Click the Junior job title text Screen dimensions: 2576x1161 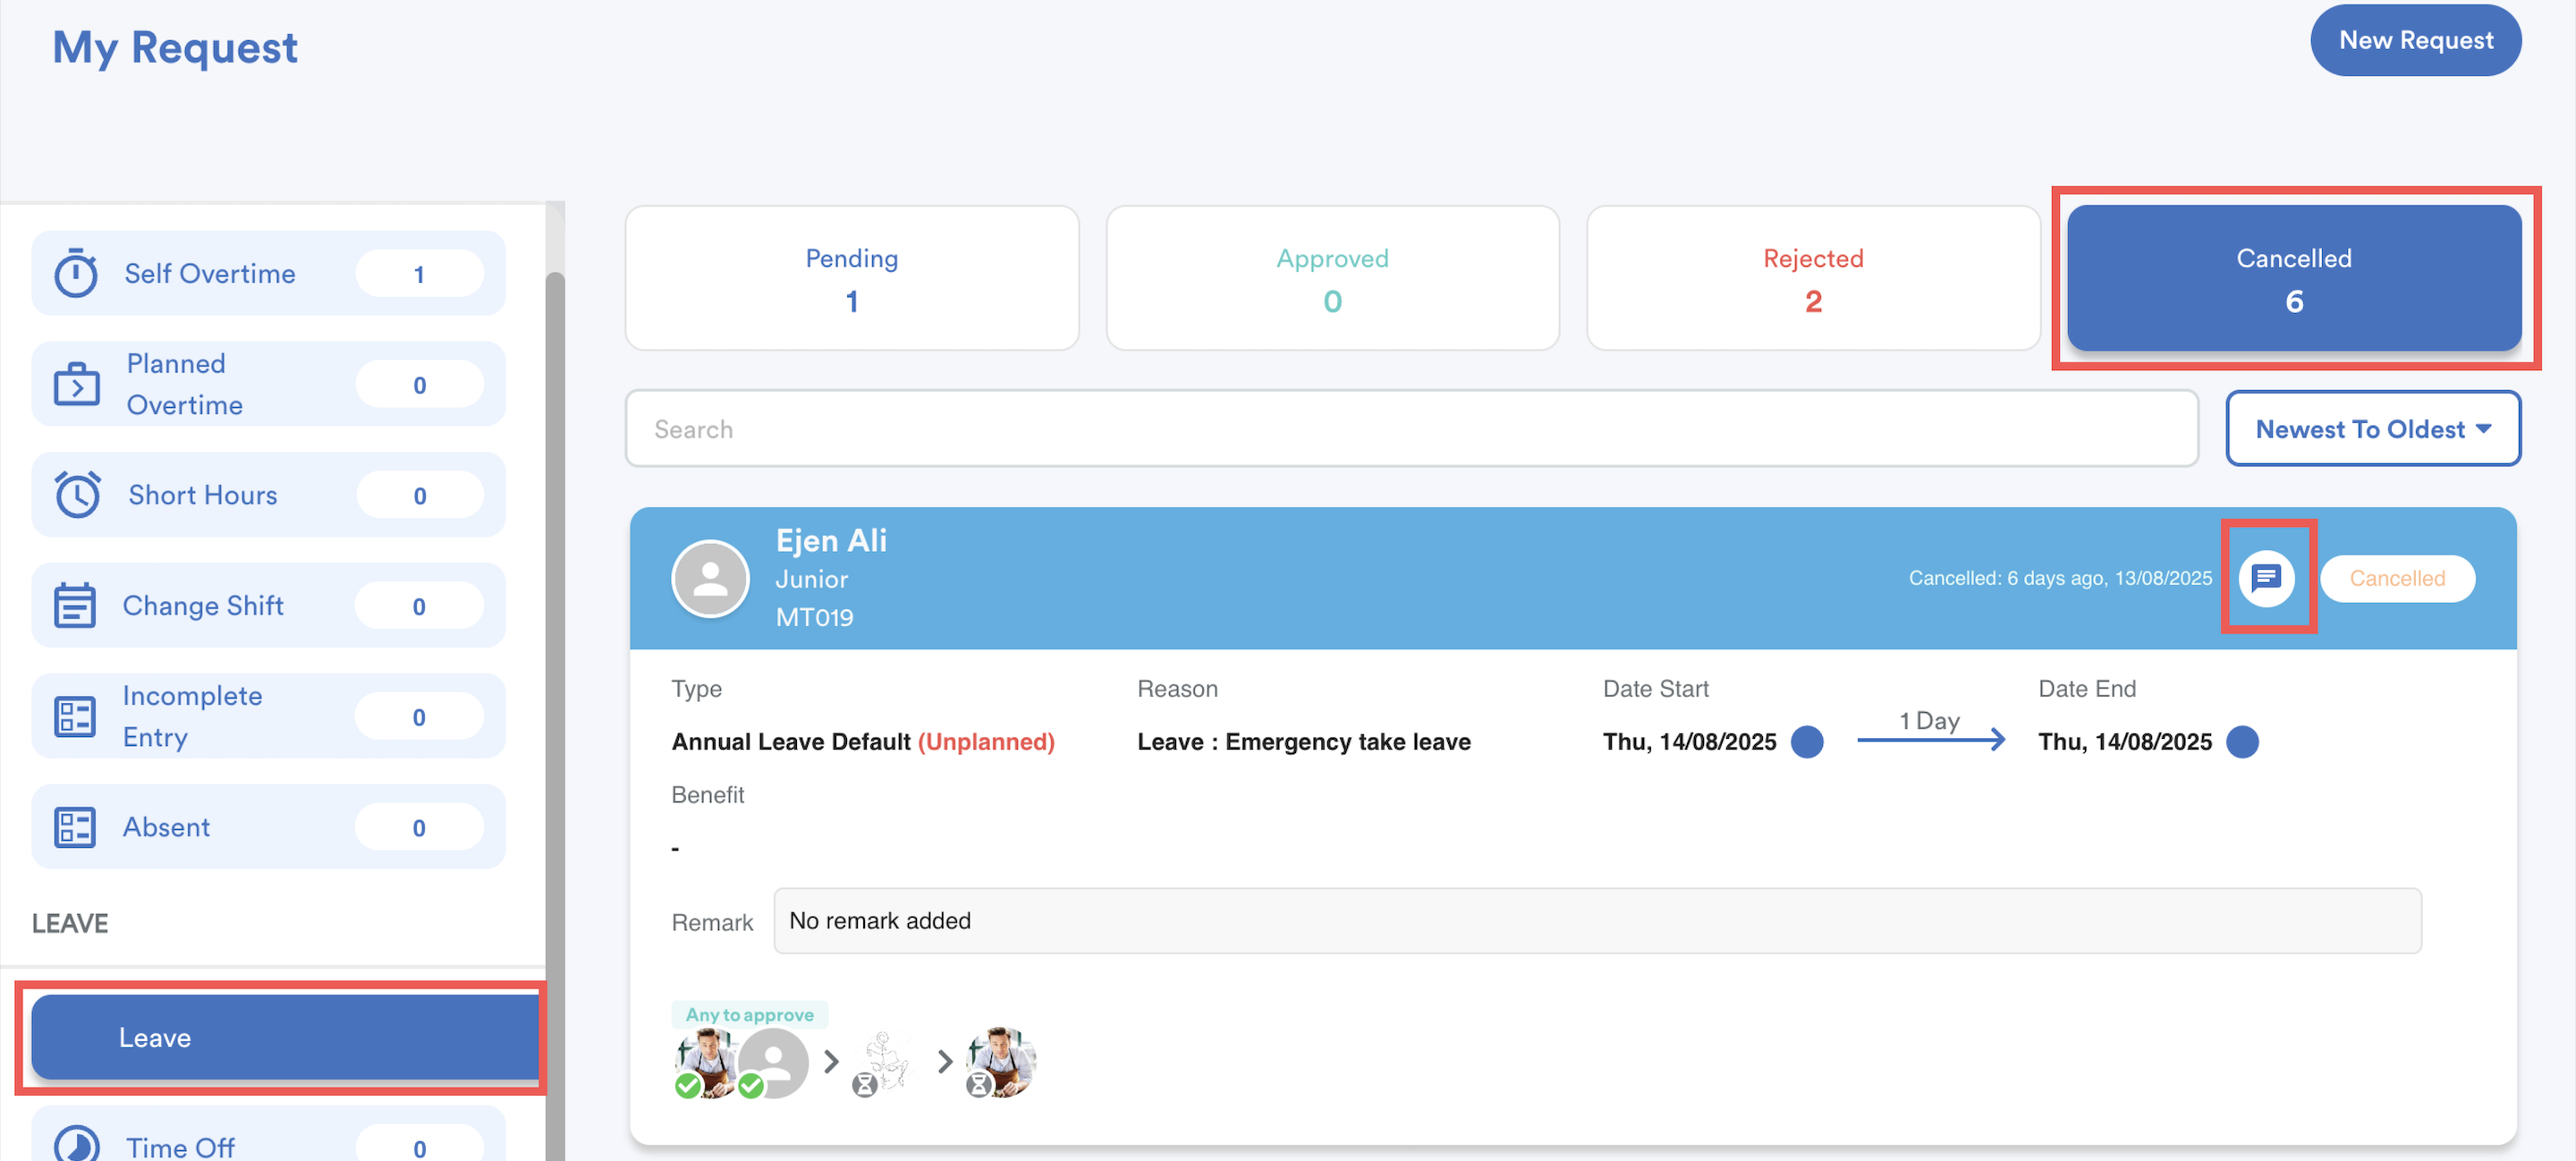pyautogui.click(x=811, y=579)
